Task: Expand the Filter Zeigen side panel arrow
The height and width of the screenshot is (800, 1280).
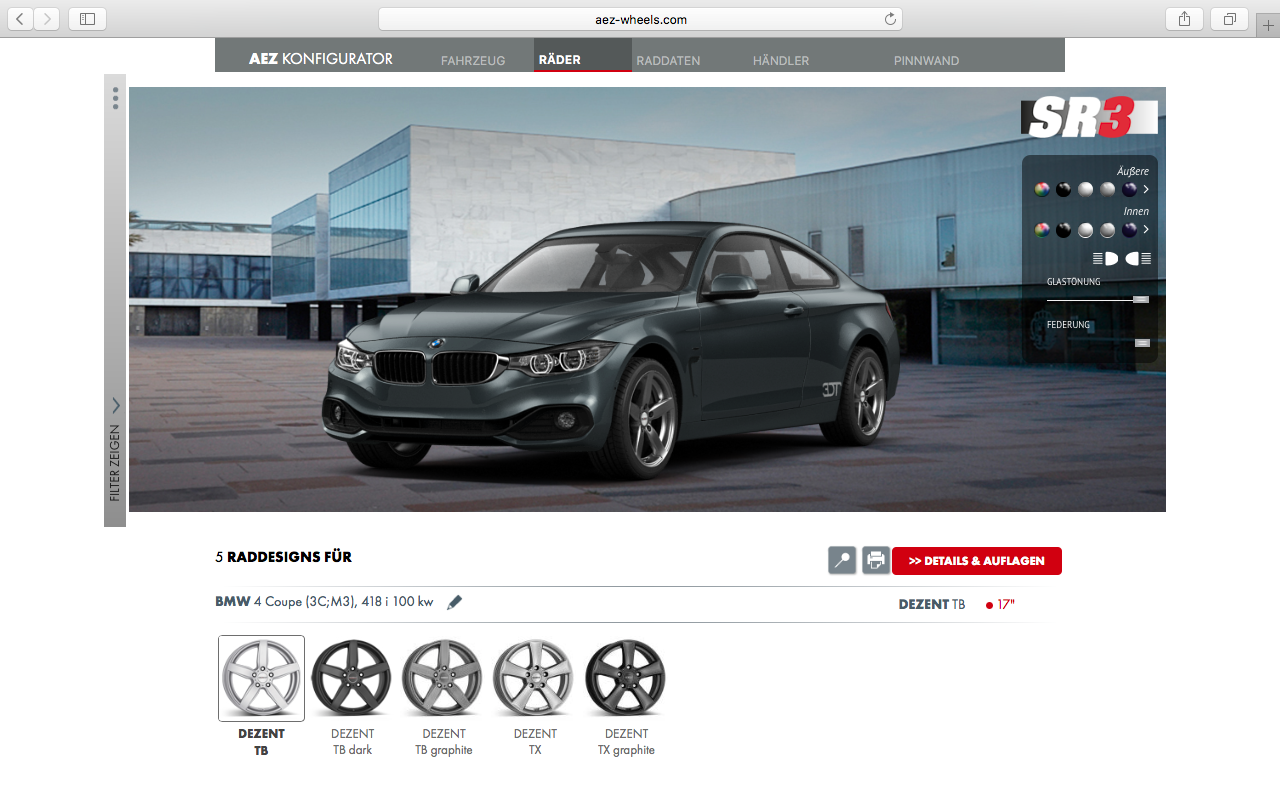Action: 115,405
